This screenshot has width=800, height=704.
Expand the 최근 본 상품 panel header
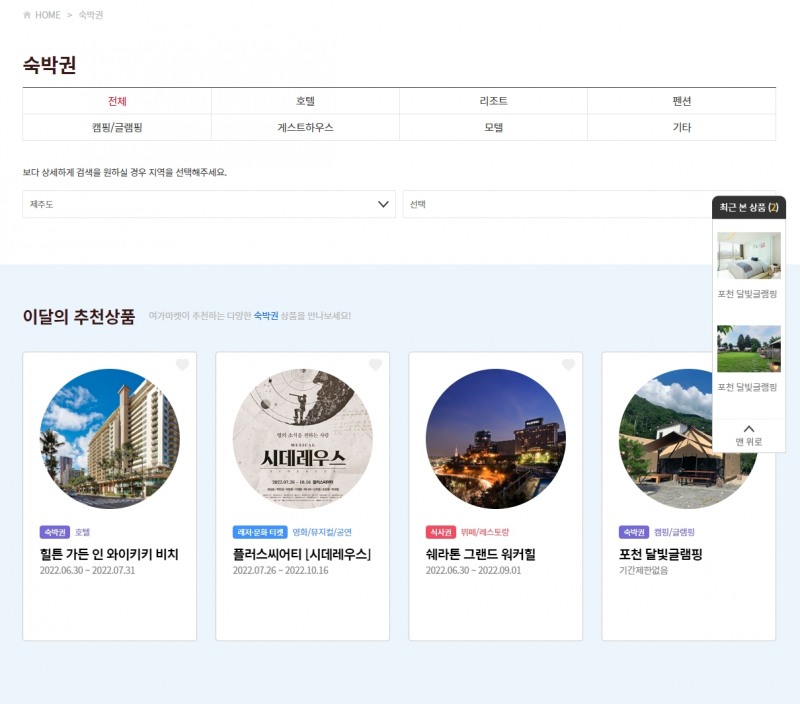(x=750, y=206)
